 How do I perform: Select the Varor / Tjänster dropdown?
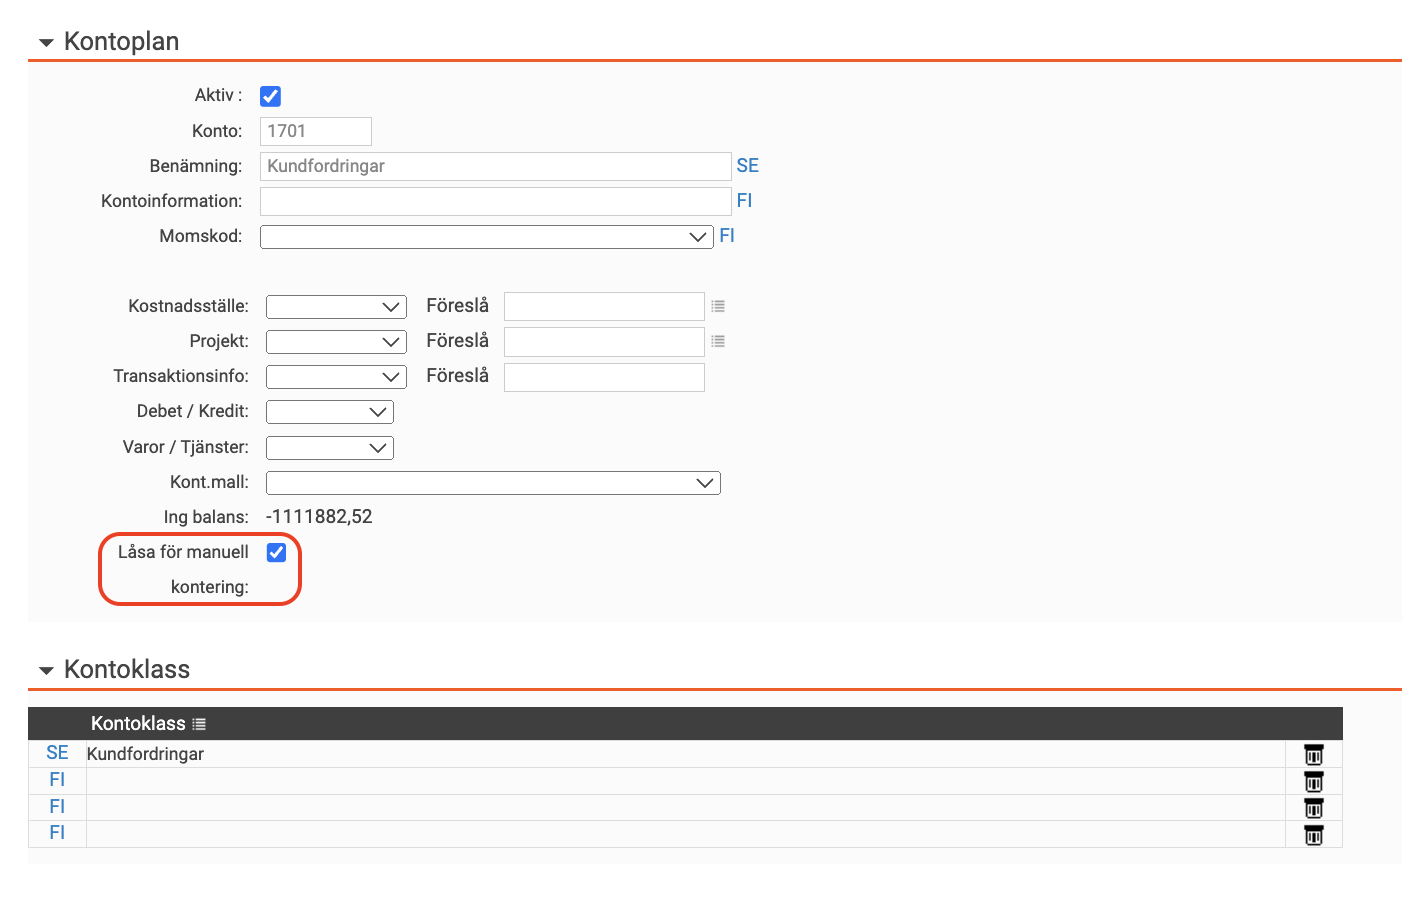[329, 448]
